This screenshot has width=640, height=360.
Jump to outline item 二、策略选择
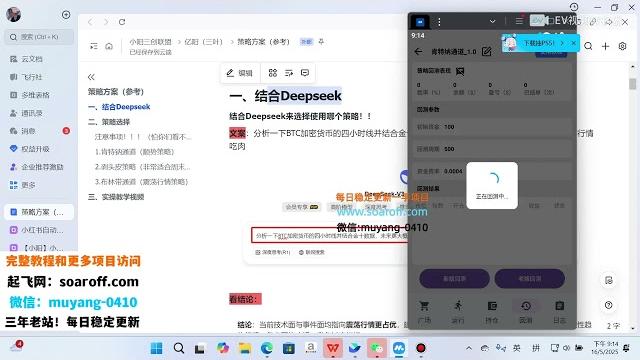pyautogui.click(x=109, y=122)
